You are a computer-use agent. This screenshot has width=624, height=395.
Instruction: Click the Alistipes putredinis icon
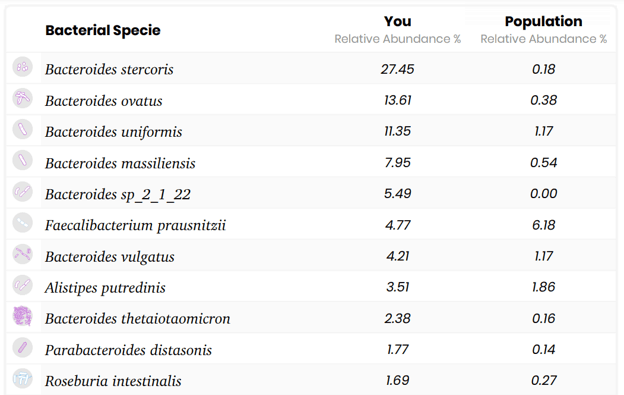click(x=22, y=285)
